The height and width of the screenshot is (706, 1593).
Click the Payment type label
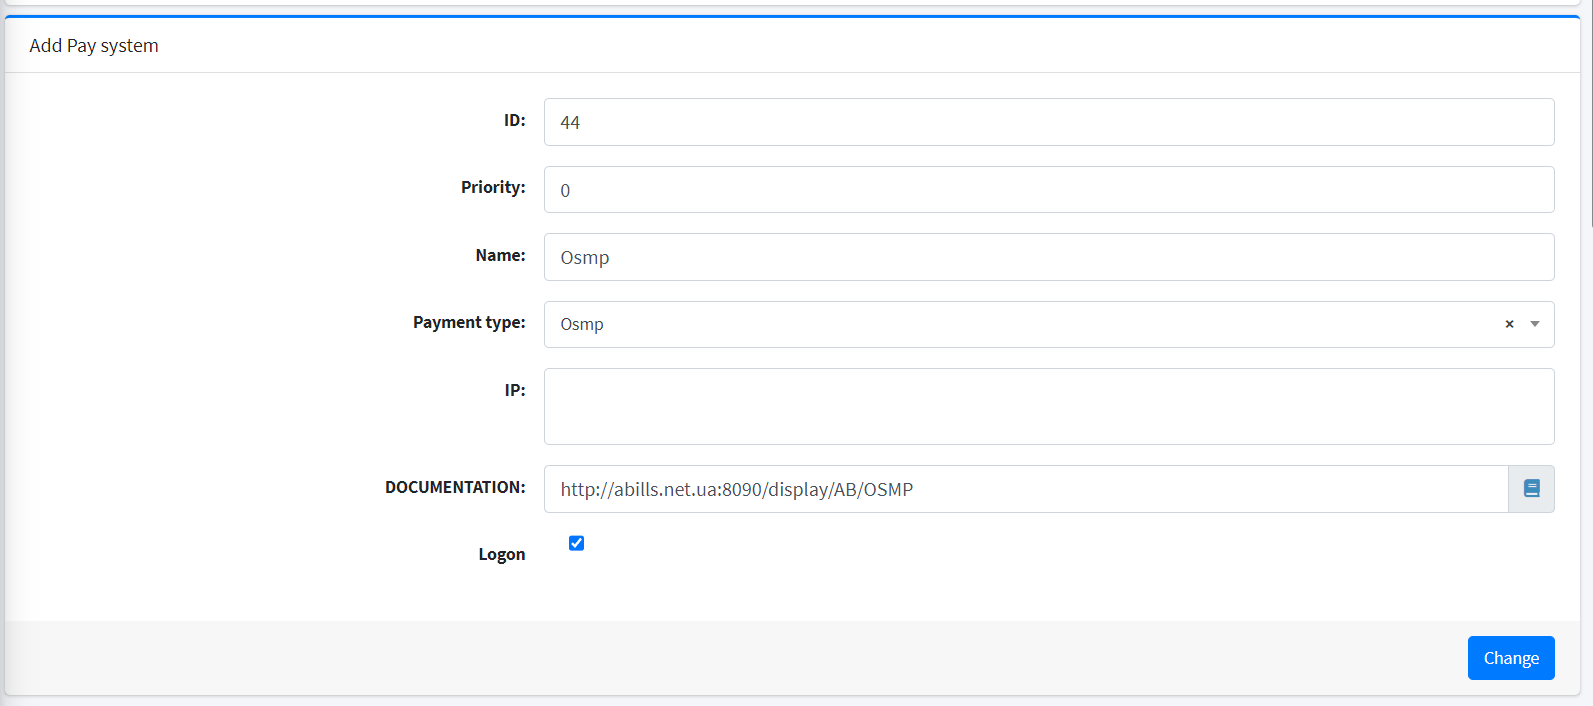point(469,322)
